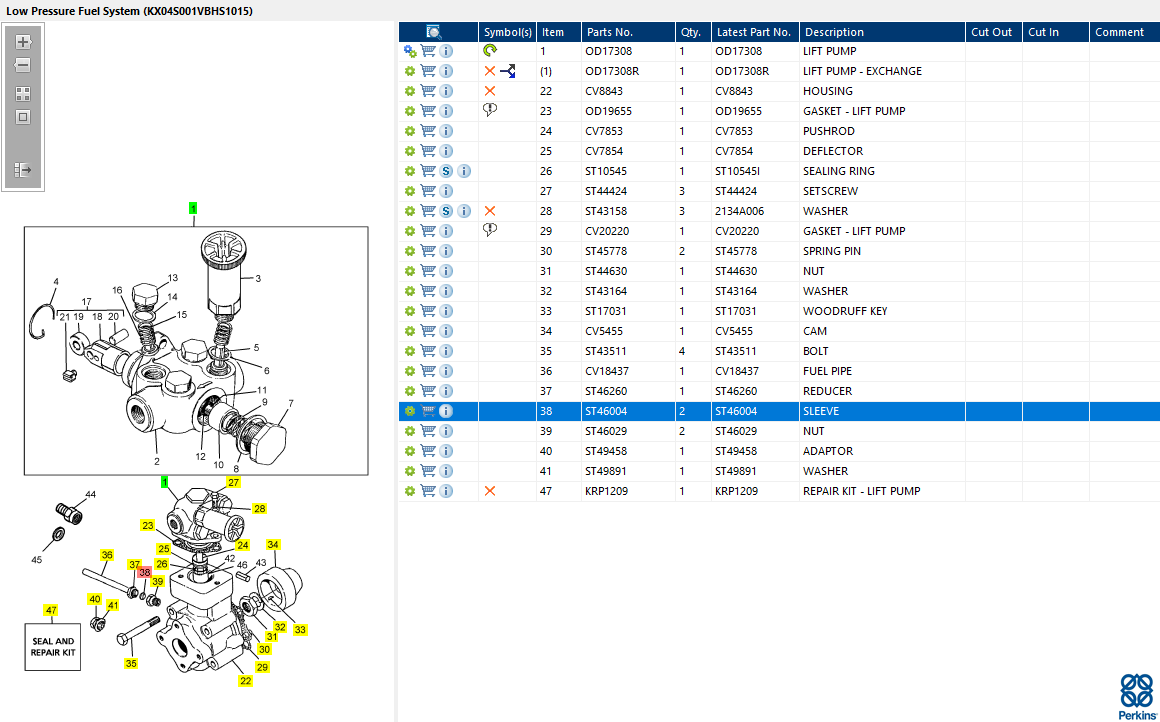1160x722 pixels.
Task: Click the blue S icon on WASHER ST43158 row
Action: click(446, 211)
